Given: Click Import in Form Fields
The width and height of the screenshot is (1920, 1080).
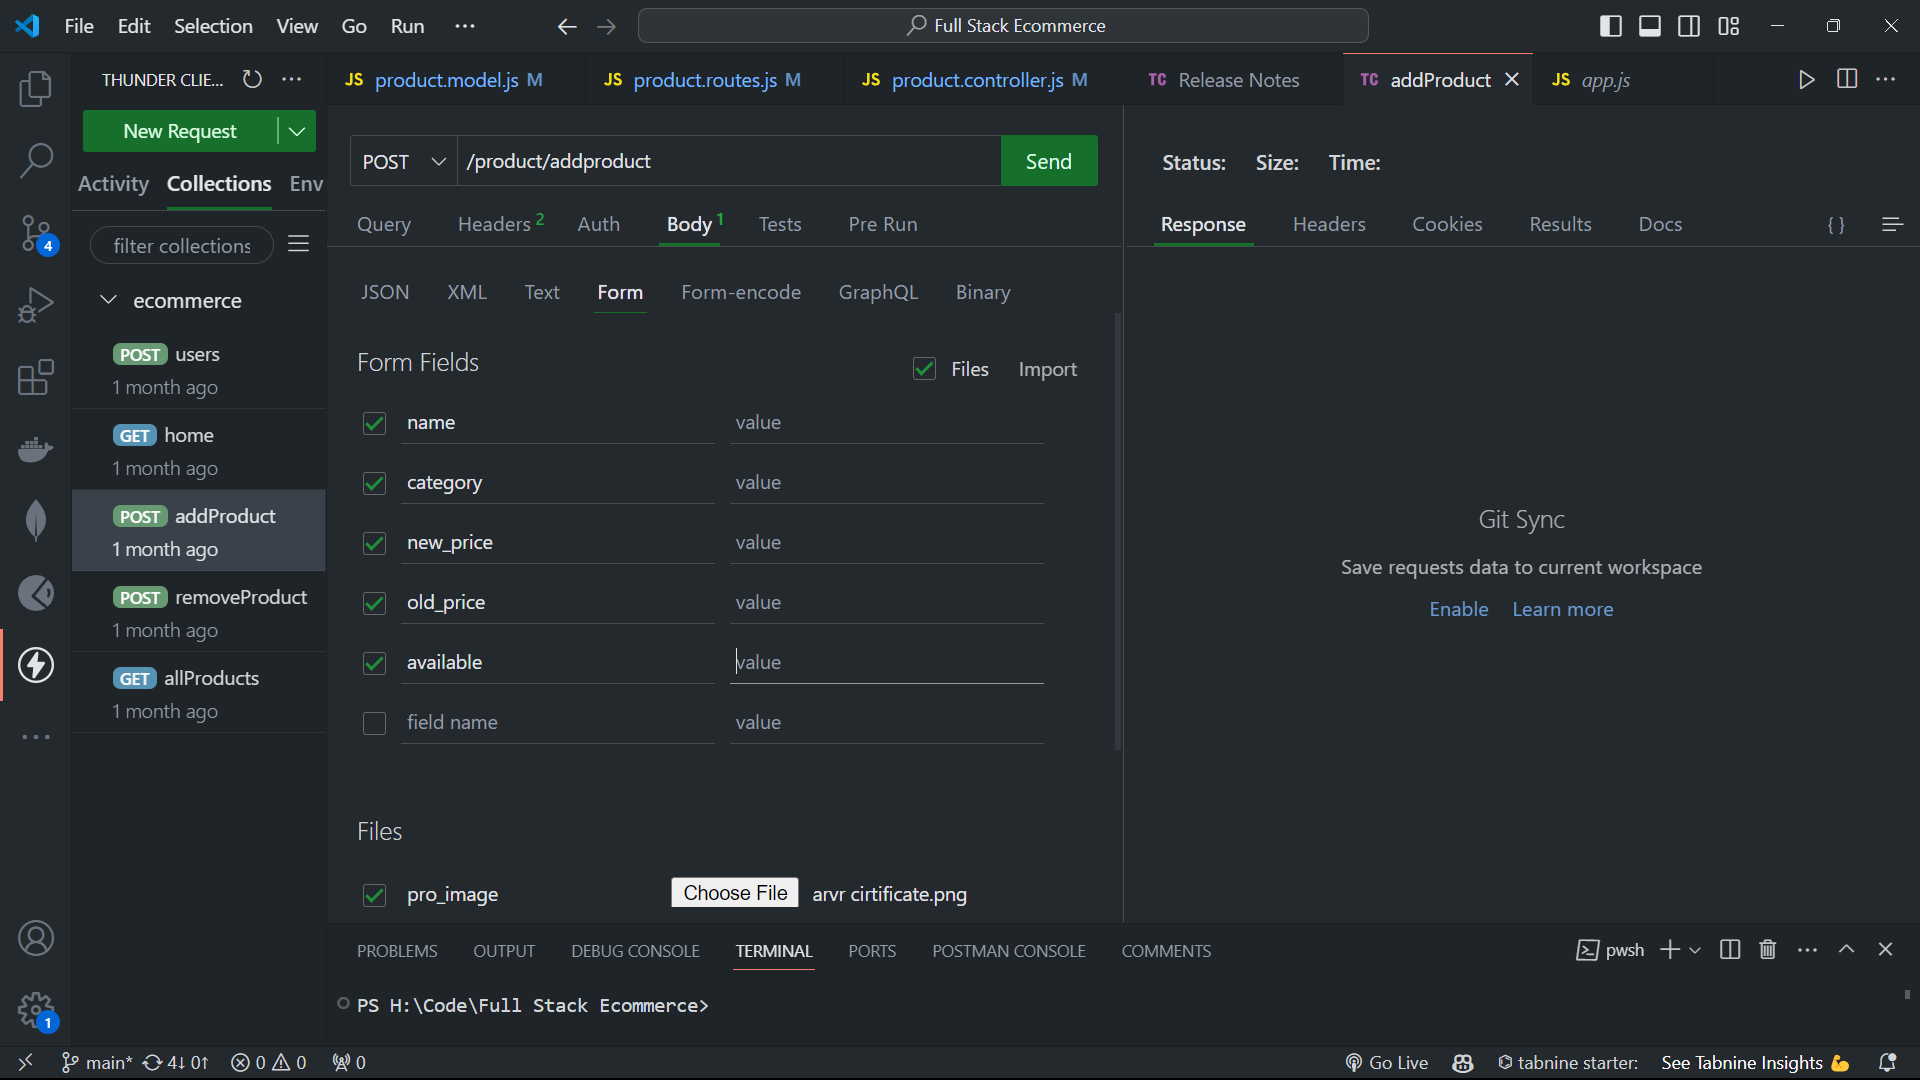Looking at the screenshot, I should [x=1048, y=369].
